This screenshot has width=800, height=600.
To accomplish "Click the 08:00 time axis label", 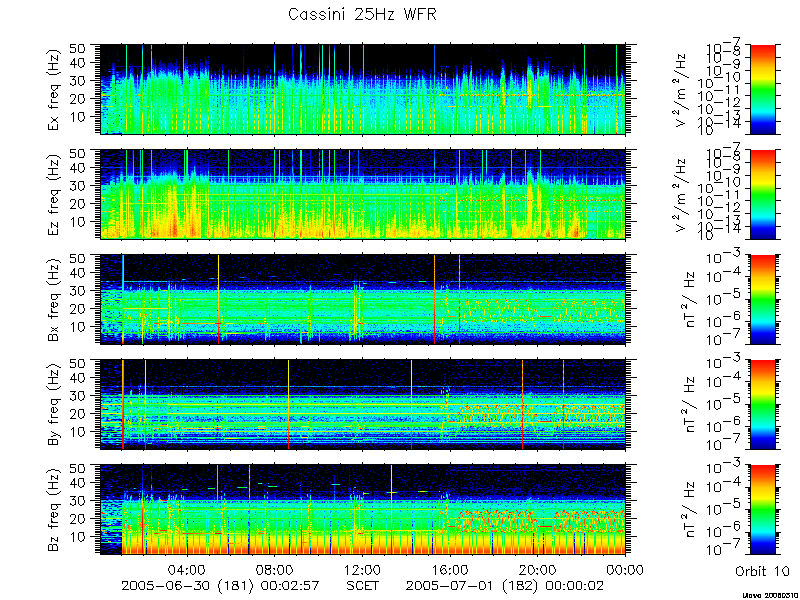I will [276, 569].
